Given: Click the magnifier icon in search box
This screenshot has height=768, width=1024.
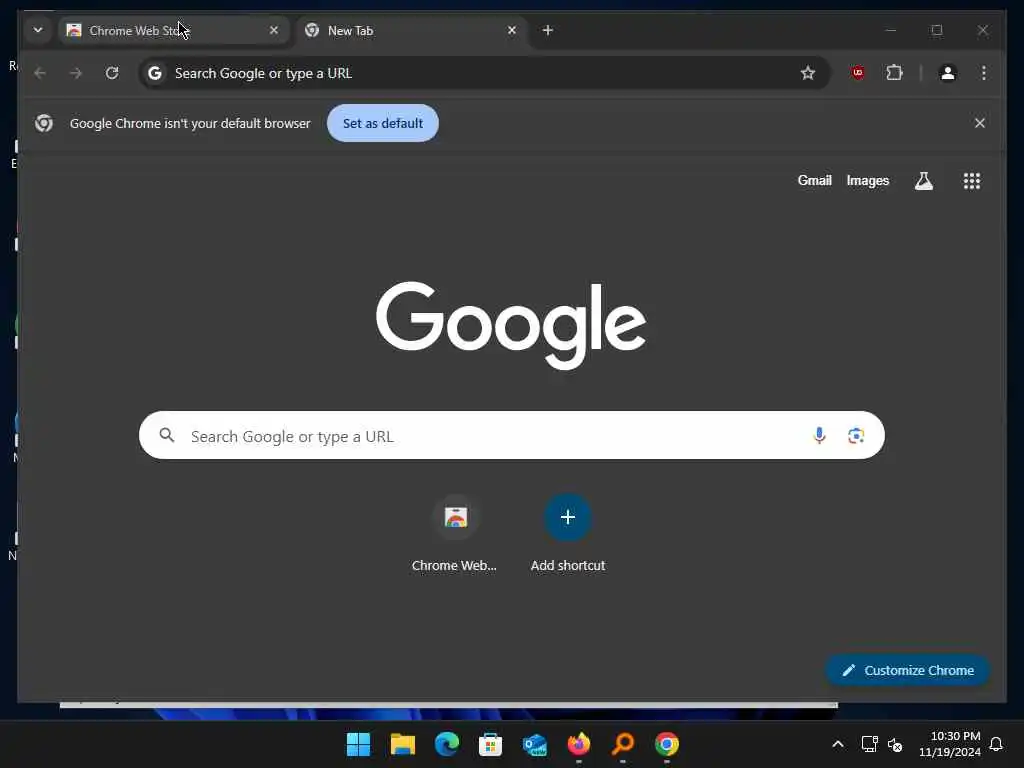Looking at the screenshot, I should tap(167, 435).
